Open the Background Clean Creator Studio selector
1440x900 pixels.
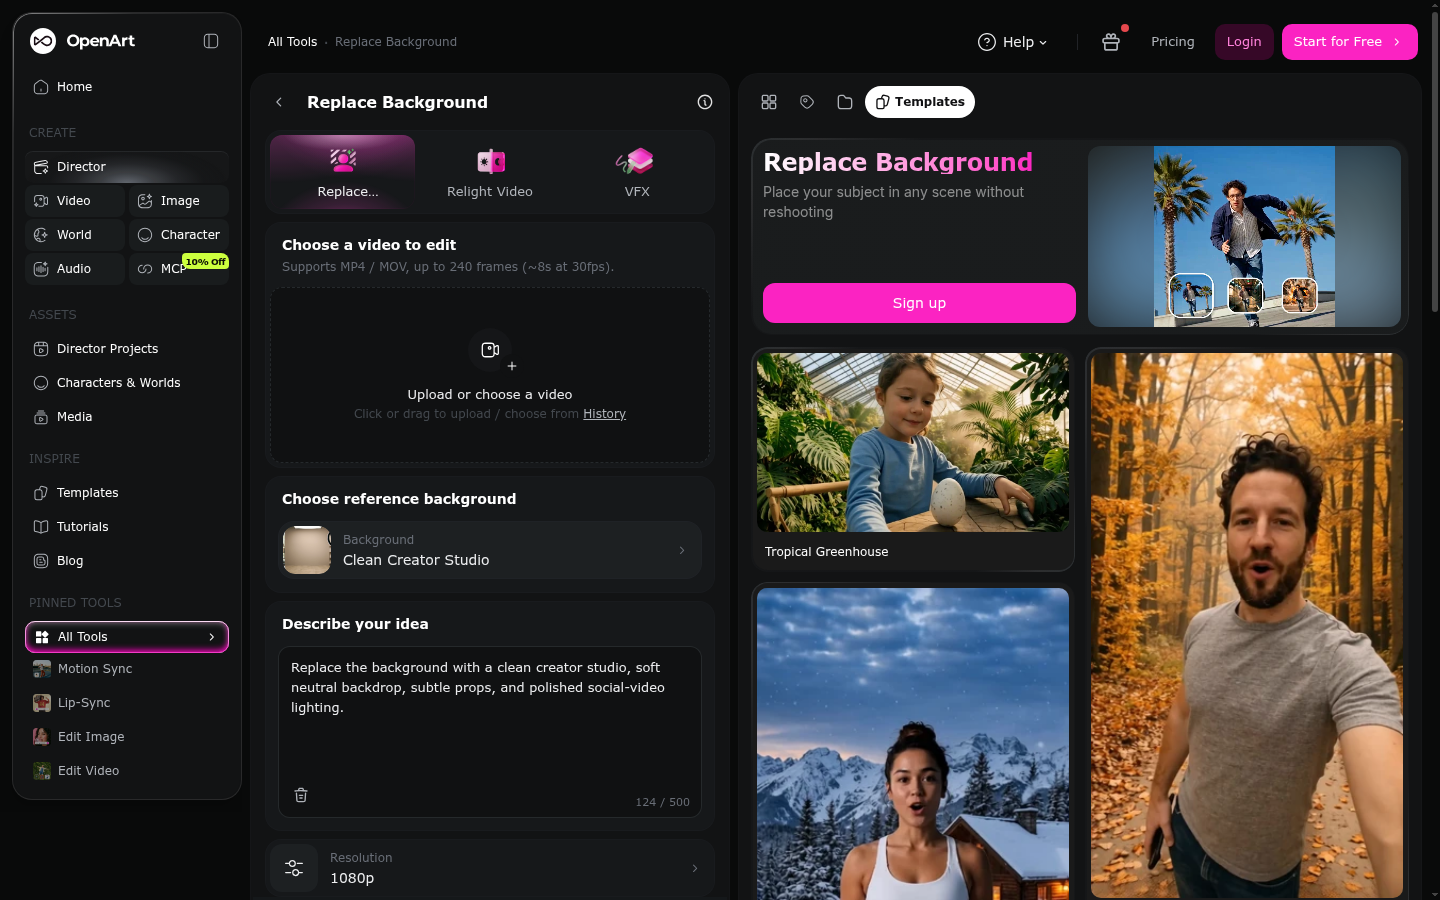coord(490,550)
